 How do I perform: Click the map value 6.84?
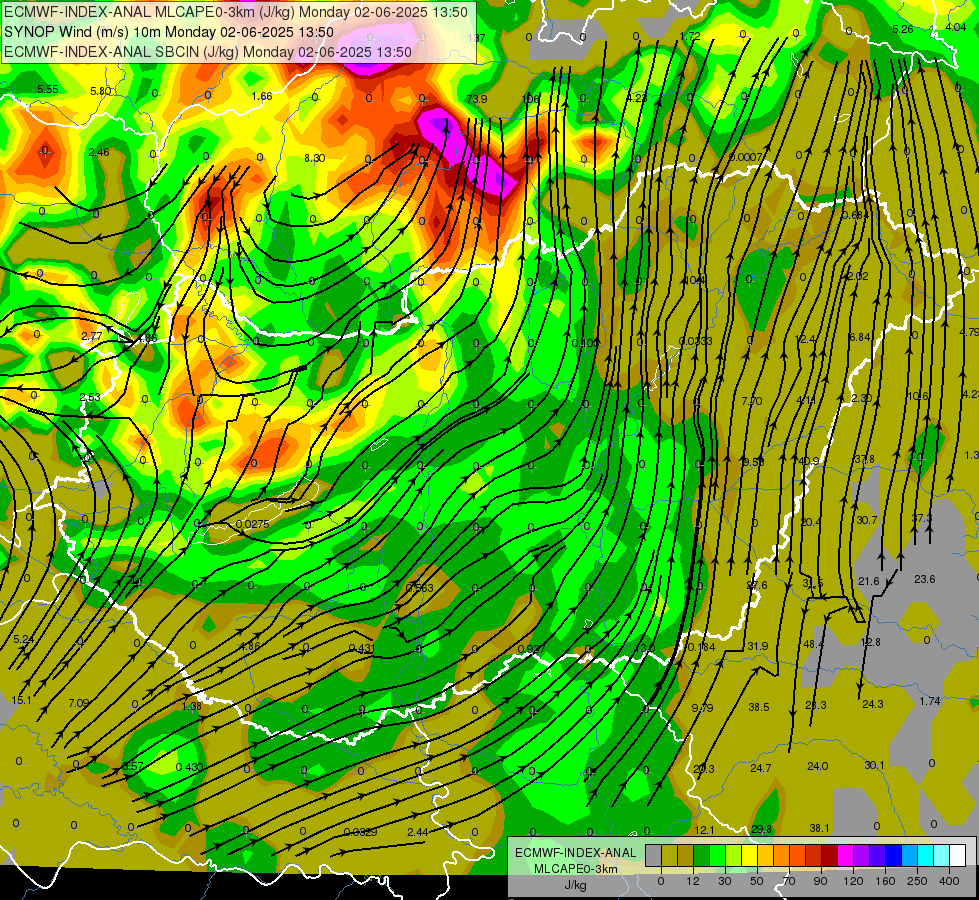pyautogui.click(x=860, y=337)
